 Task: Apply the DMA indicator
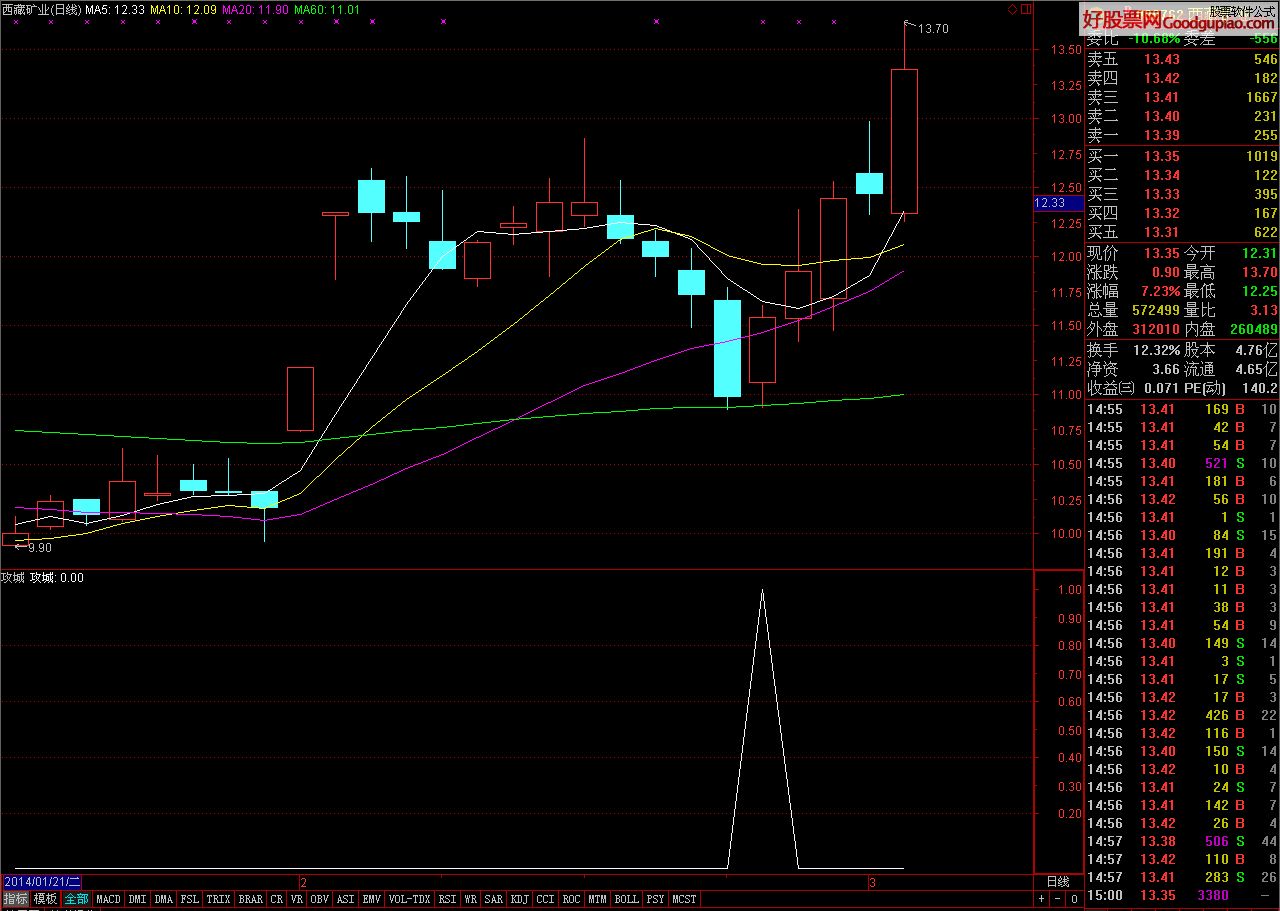[x=164, y=899]
